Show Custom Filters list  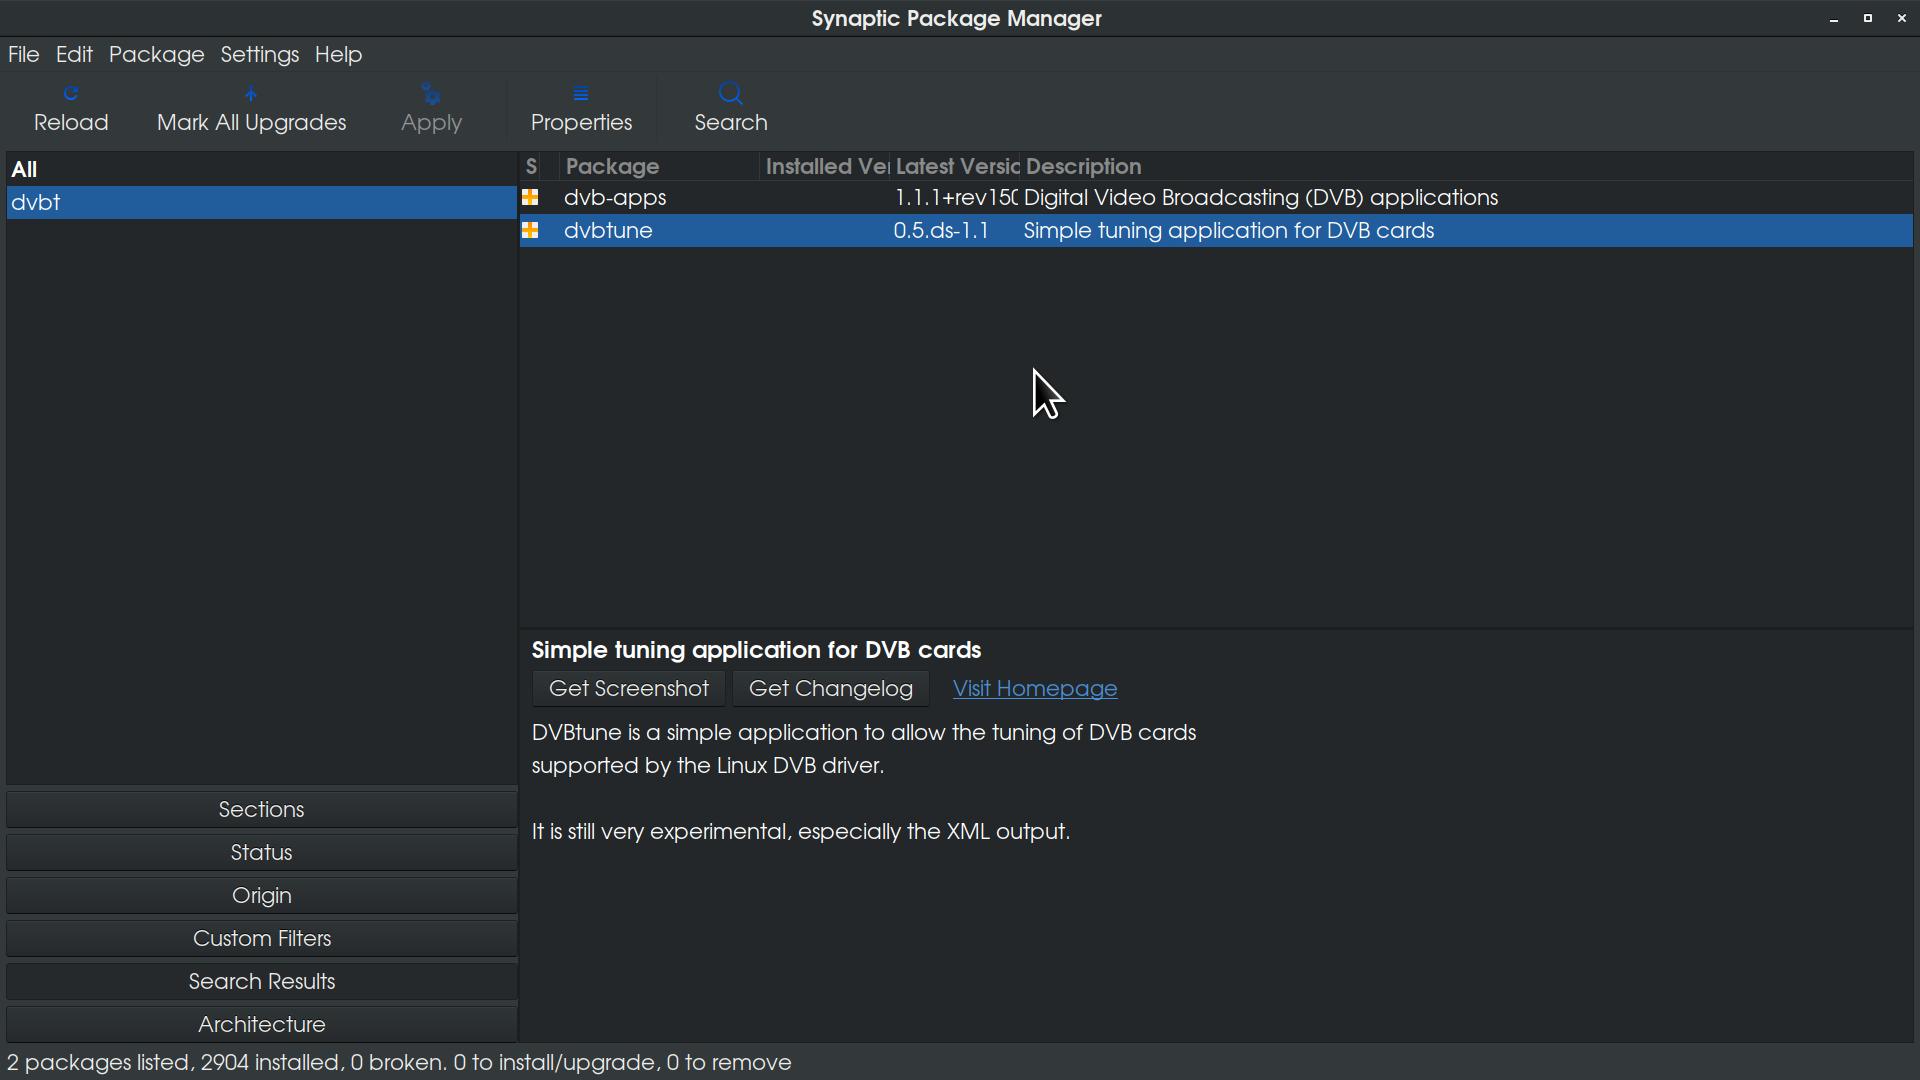(x=261, y=939)
